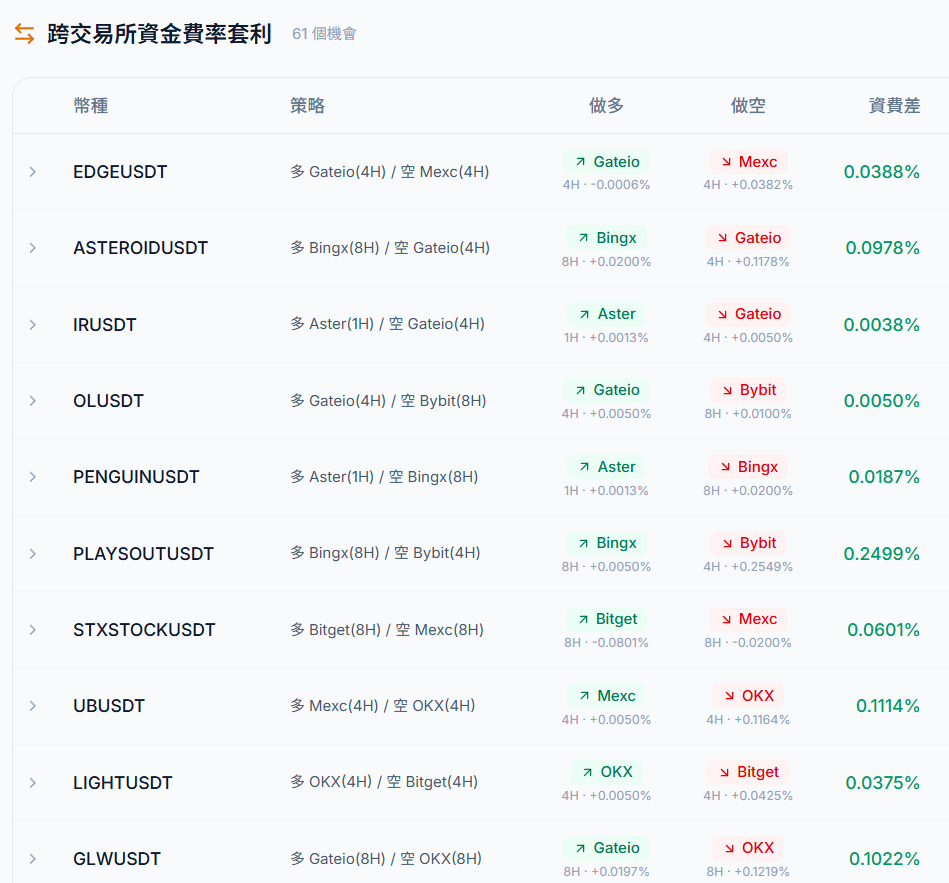The image size is (949, 883).
Task: Click the Bybit short badge for OLUSDT
Action: tap(748, 390)
